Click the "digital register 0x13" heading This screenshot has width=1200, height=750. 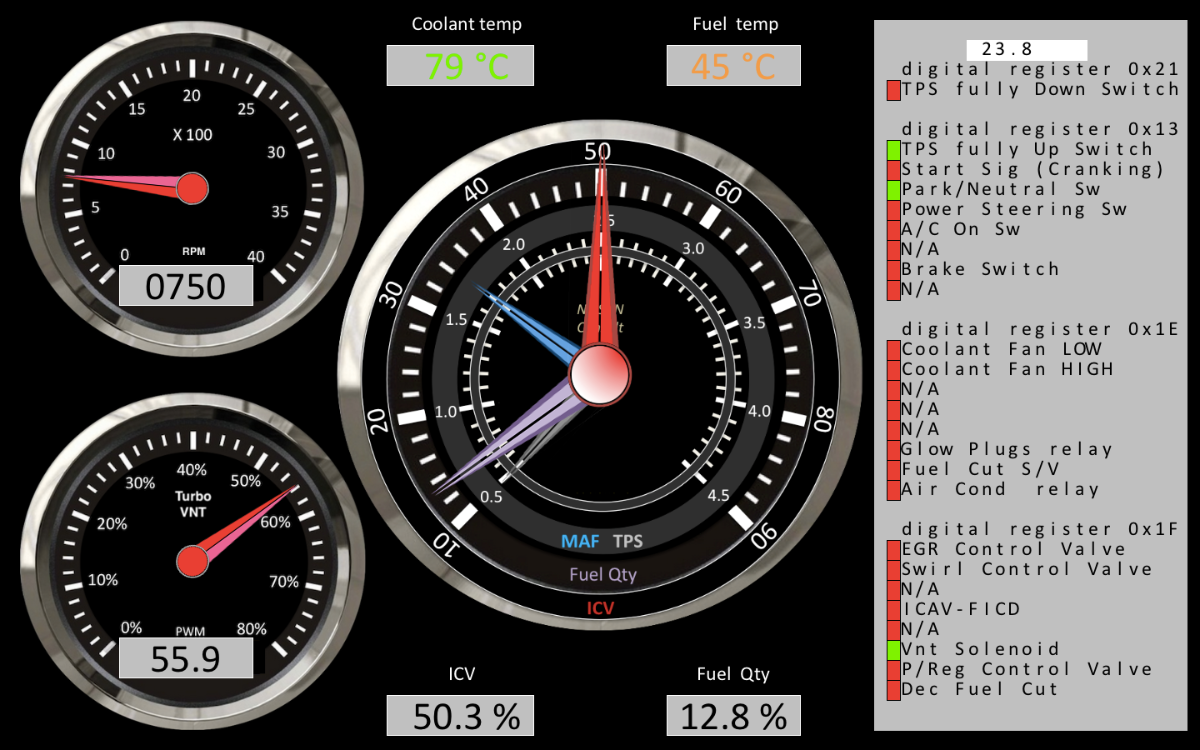tap(1040, 129)
